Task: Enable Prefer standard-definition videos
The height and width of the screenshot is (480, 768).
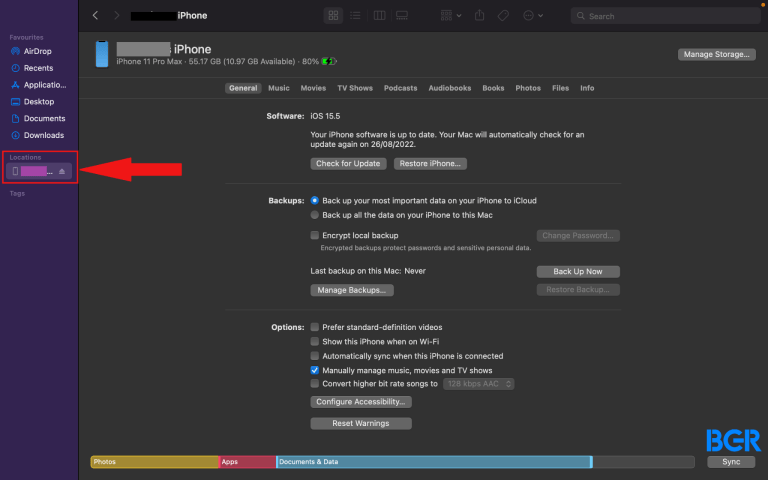Action: click(x=314, y=327)
